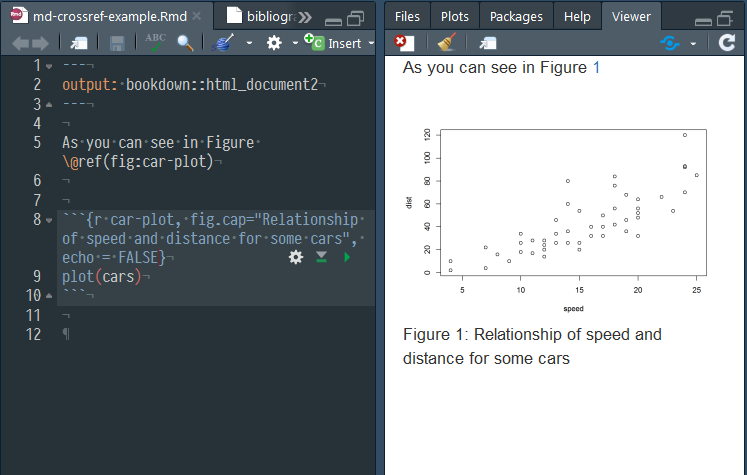
Task: Collapse the YAML header fold at line 3
Action: click(x=49, y=104)
